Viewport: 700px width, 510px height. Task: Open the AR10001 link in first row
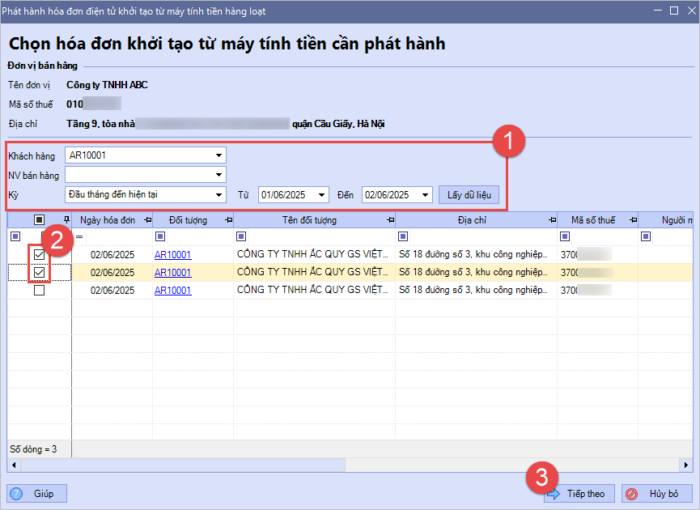pyautogui.click(x=172, y=255)
